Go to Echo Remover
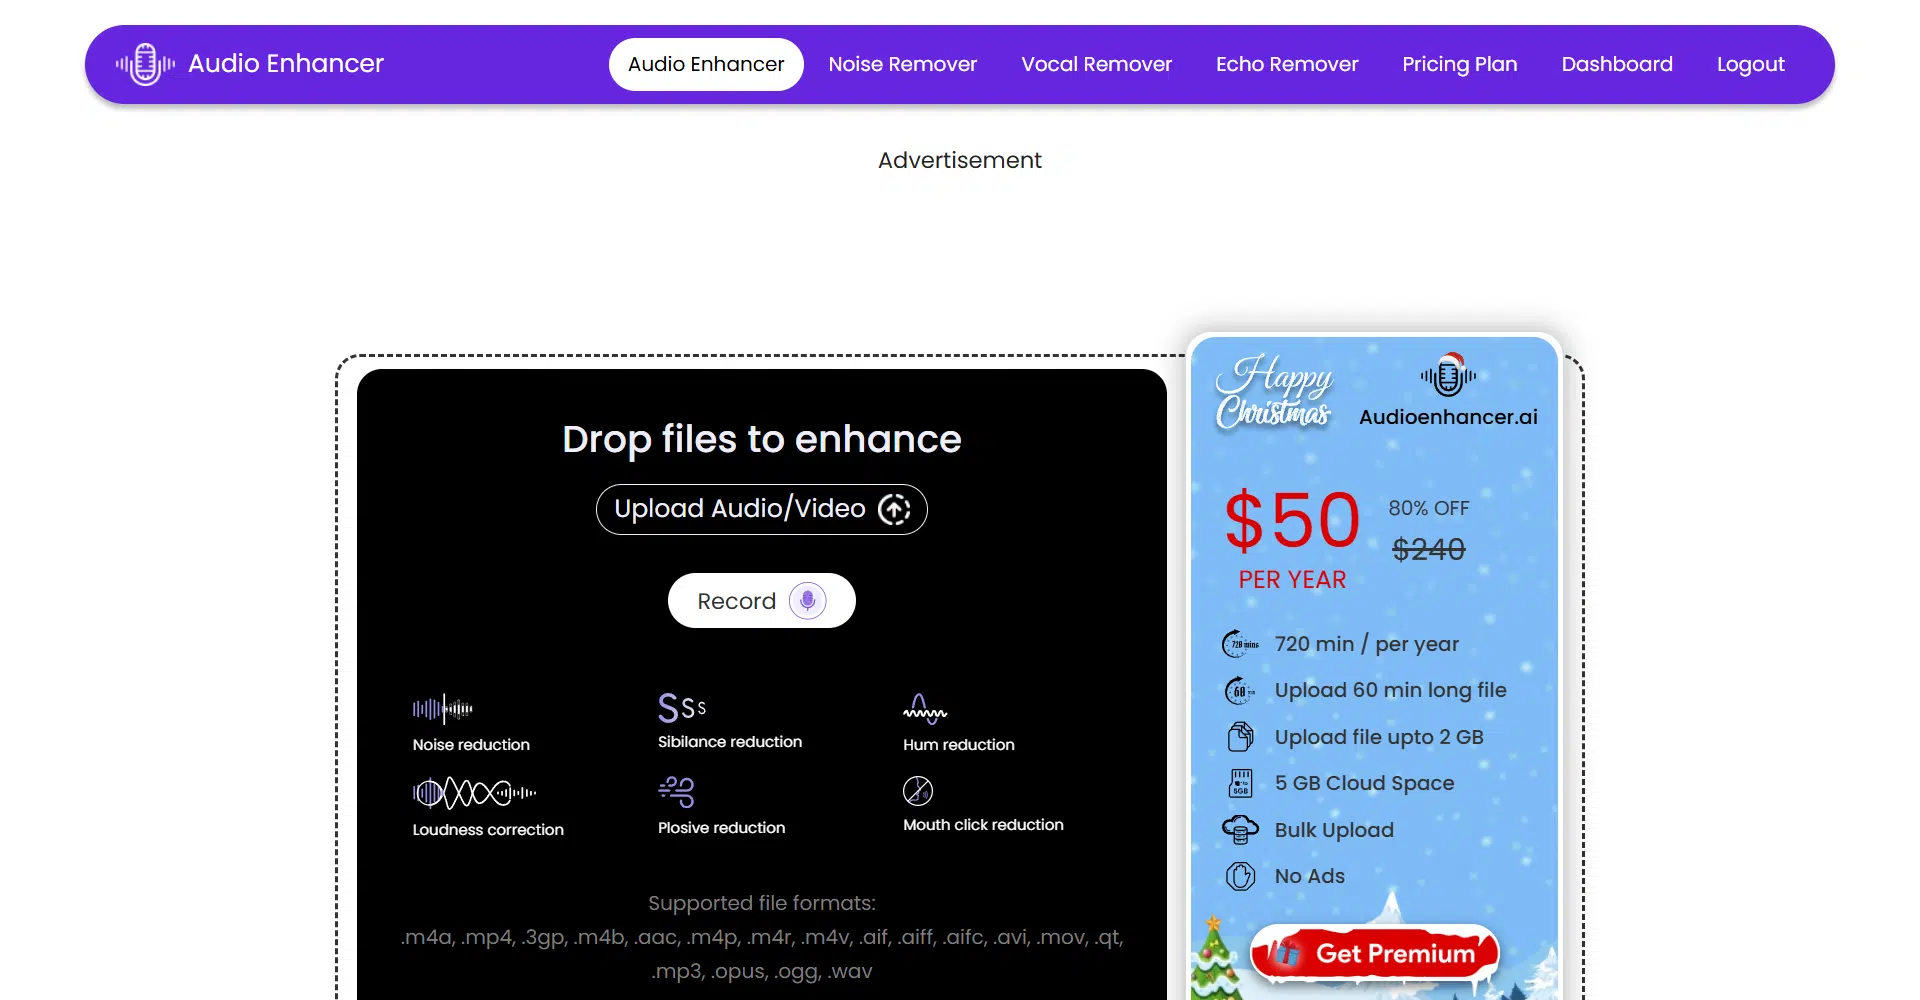The width and height of the screenshot is (1920, 1000). pyautogui.click(x=1286, y=64)
